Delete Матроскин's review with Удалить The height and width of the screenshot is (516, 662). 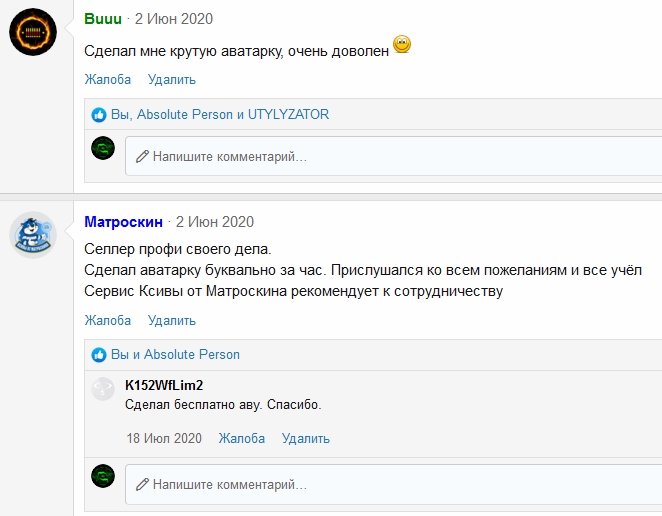(x=172, y=320)
